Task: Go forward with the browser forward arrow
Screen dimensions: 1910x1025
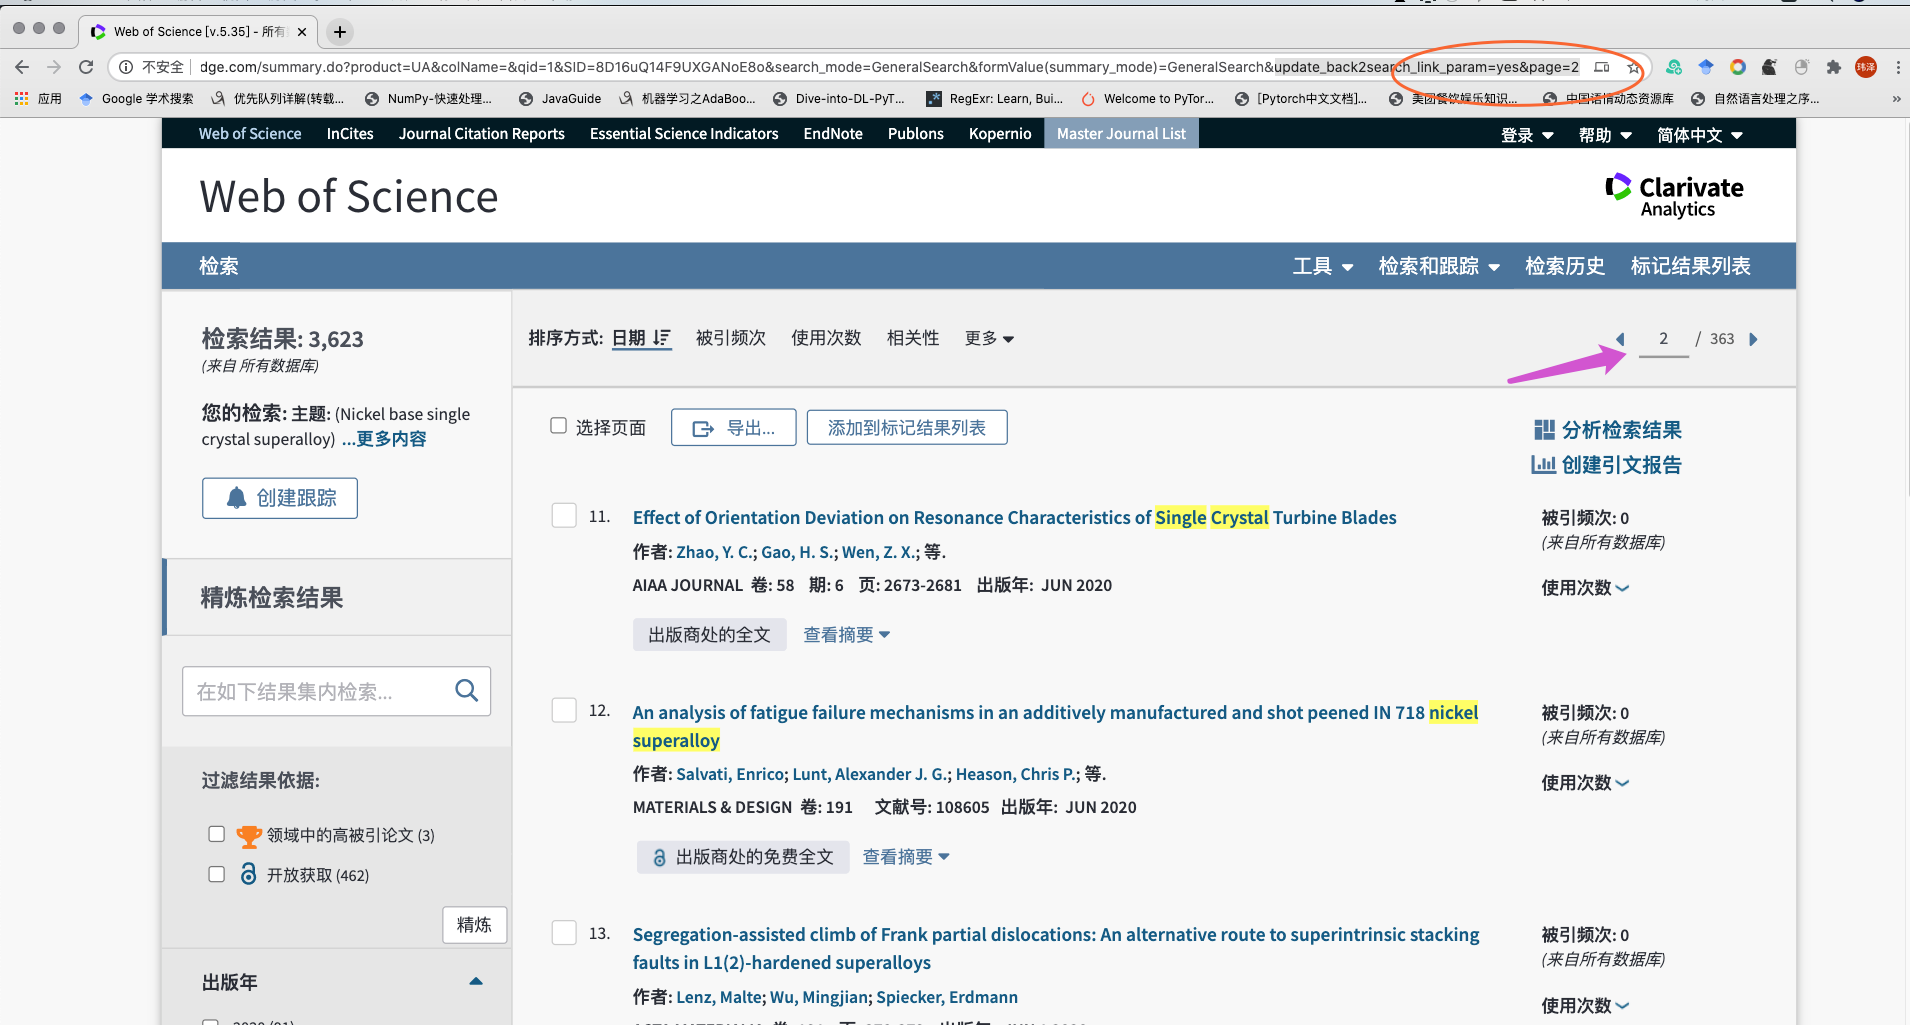Action: click(54, 67)
